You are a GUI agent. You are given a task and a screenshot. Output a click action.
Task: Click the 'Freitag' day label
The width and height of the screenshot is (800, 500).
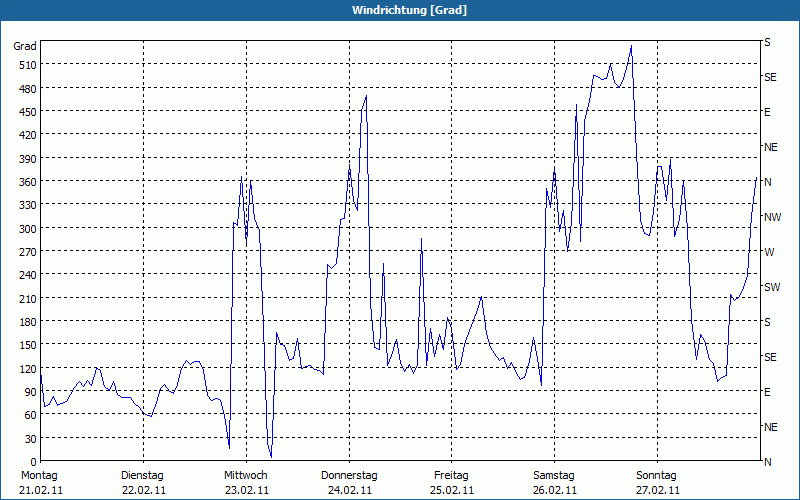tap(451, 476)
